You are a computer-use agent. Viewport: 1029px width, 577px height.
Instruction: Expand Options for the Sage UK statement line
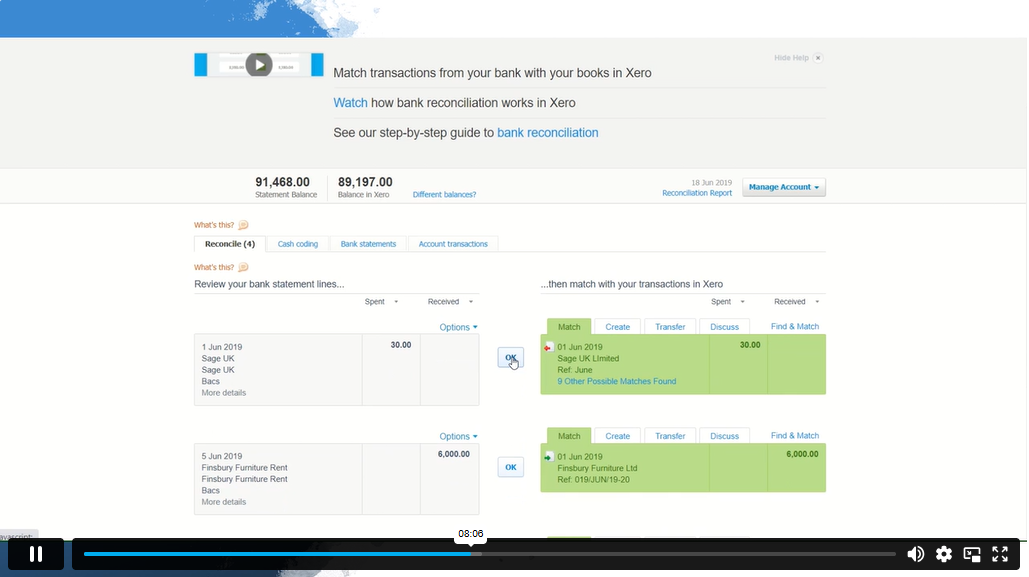(458, 327)
